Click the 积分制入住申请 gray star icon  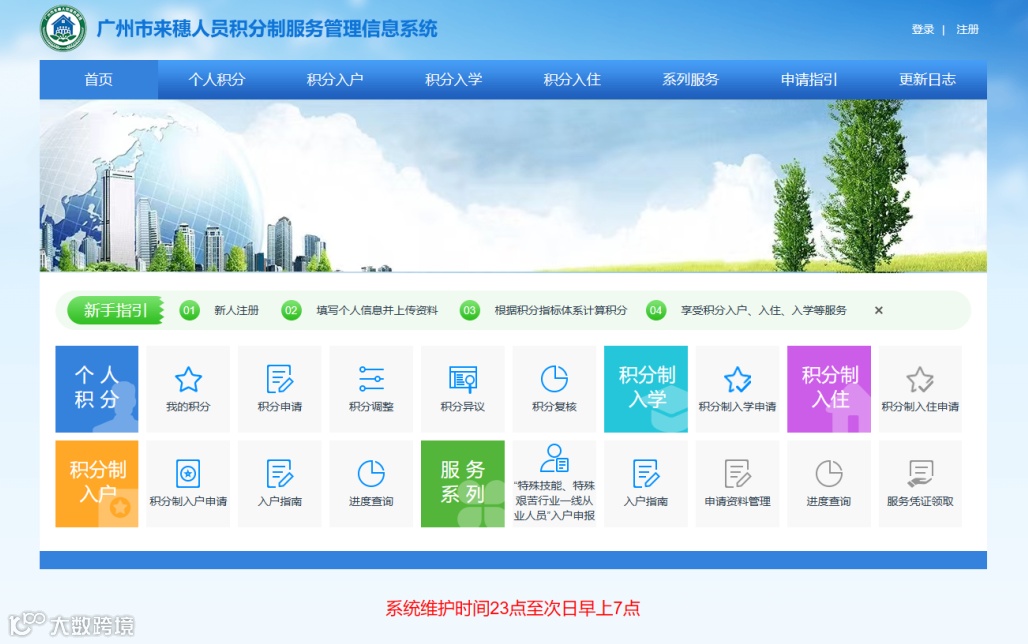click(x=920, y=380)
